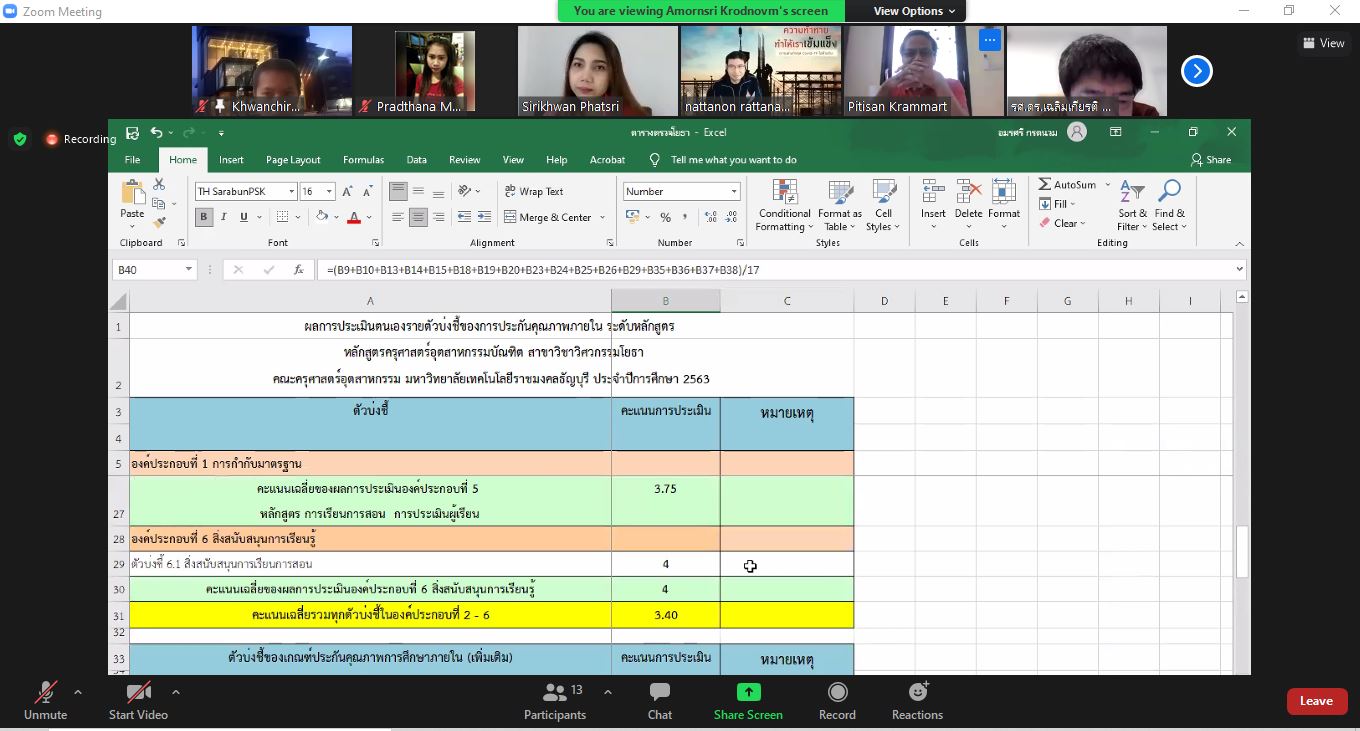Apply Accounting Number Format

click(x=631, y=217)
